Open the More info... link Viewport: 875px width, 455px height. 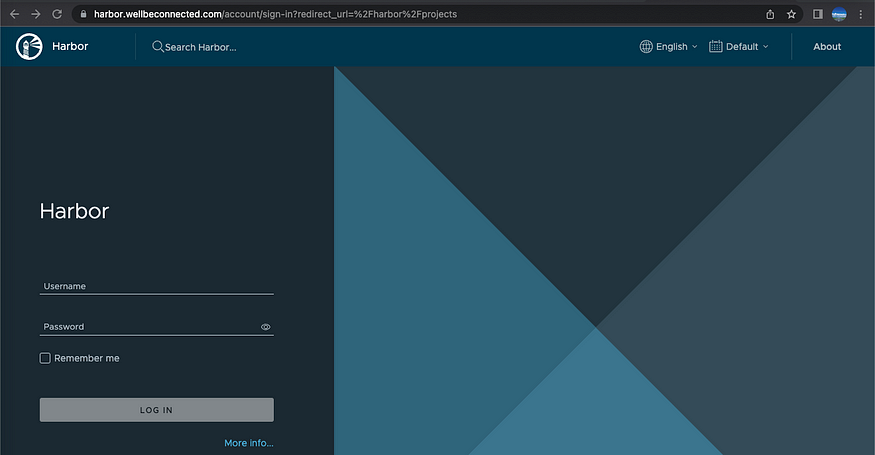249,443
